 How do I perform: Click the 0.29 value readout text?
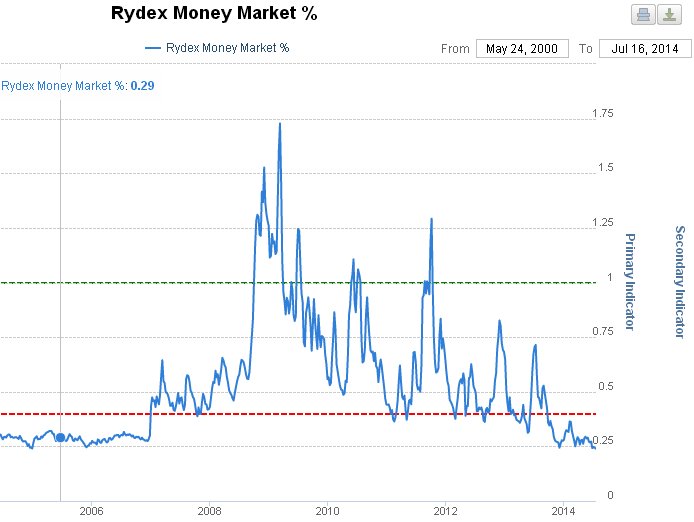pyautogui.click(x=142, y=86)
